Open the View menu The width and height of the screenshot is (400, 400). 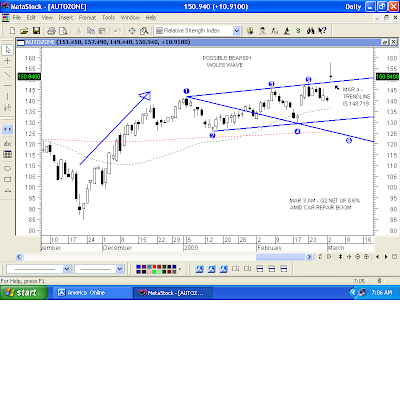(47, 17)
